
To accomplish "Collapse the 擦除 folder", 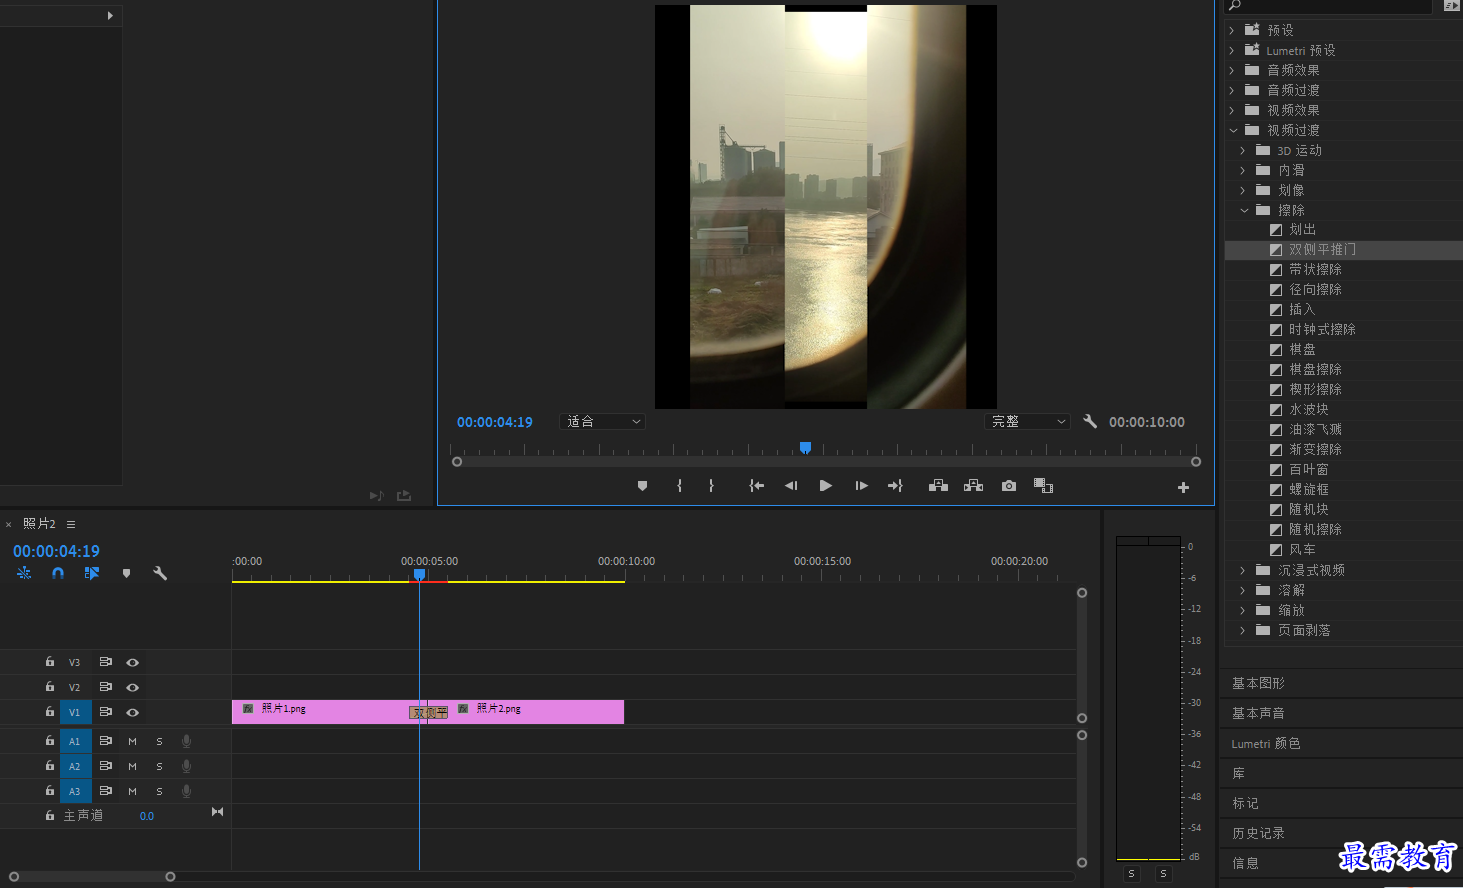I will (1244, 210).
